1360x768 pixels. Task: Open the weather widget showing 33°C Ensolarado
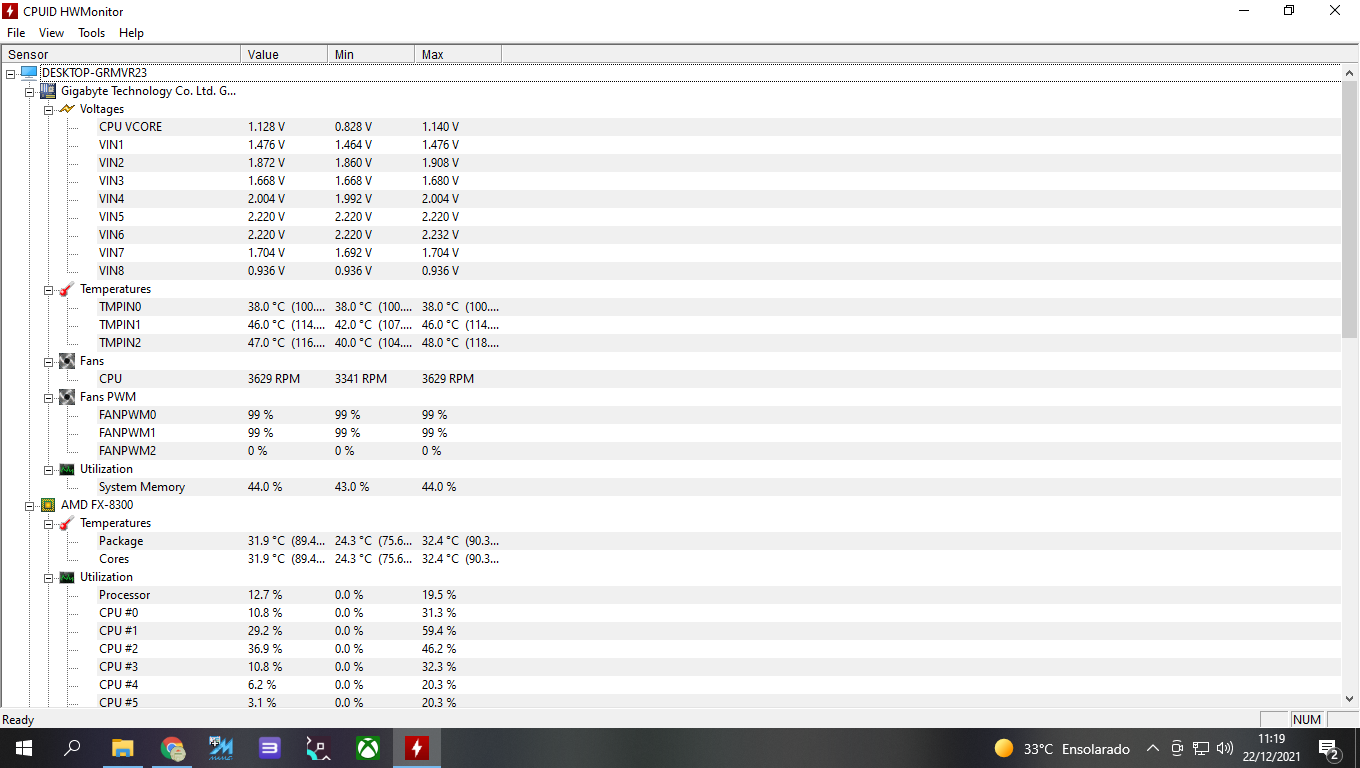(x=1062, y=748)
